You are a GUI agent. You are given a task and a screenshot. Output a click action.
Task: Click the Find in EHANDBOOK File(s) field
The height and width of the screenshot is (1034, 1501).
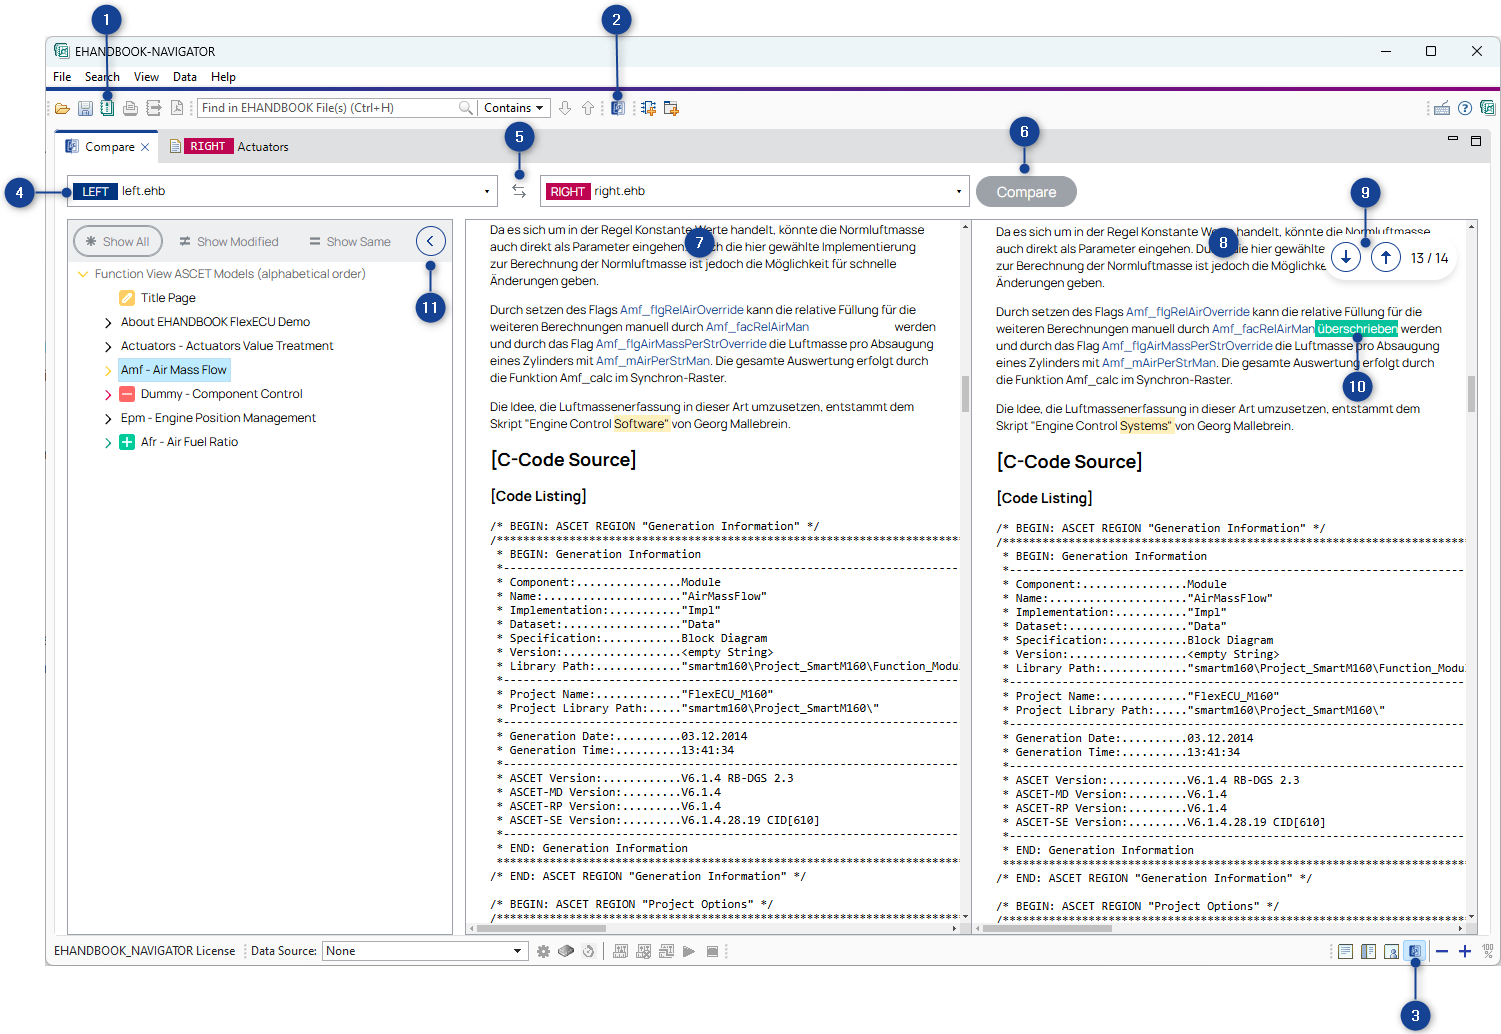pos(327,108)
